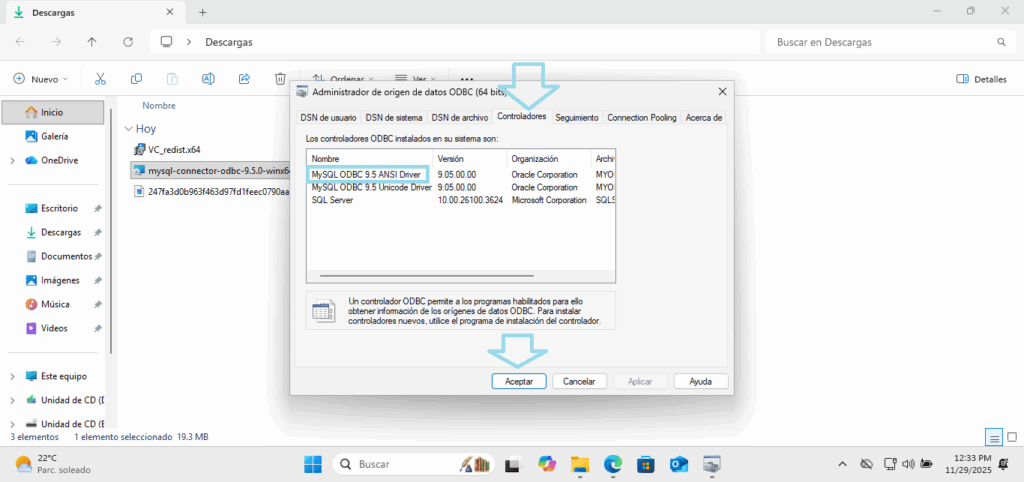1024x482 pixels.
Task: Collapse the Hoy group
Action: pyautogui.click(x=128, y=129)
